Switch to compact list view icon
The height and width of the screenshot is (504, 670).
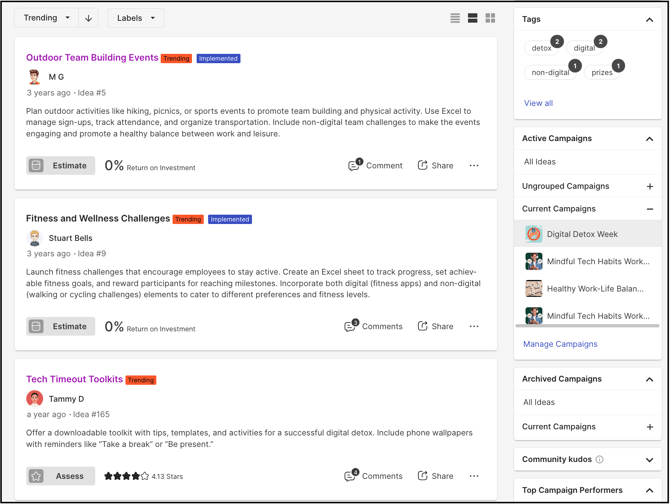click(455, 18)
